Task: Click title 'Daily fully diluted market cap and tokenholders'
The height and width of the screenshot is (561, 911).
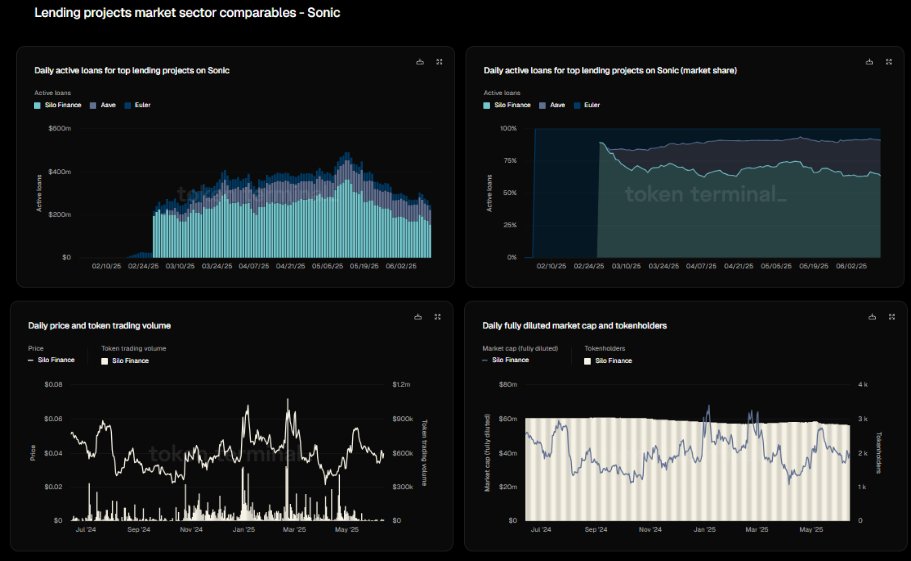Action: pyautogui.click(x=575, y=326)
